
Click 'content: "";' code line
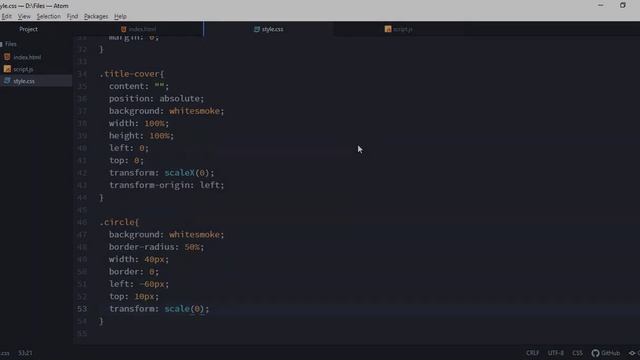pyautogui.click(x=139, y=86)
